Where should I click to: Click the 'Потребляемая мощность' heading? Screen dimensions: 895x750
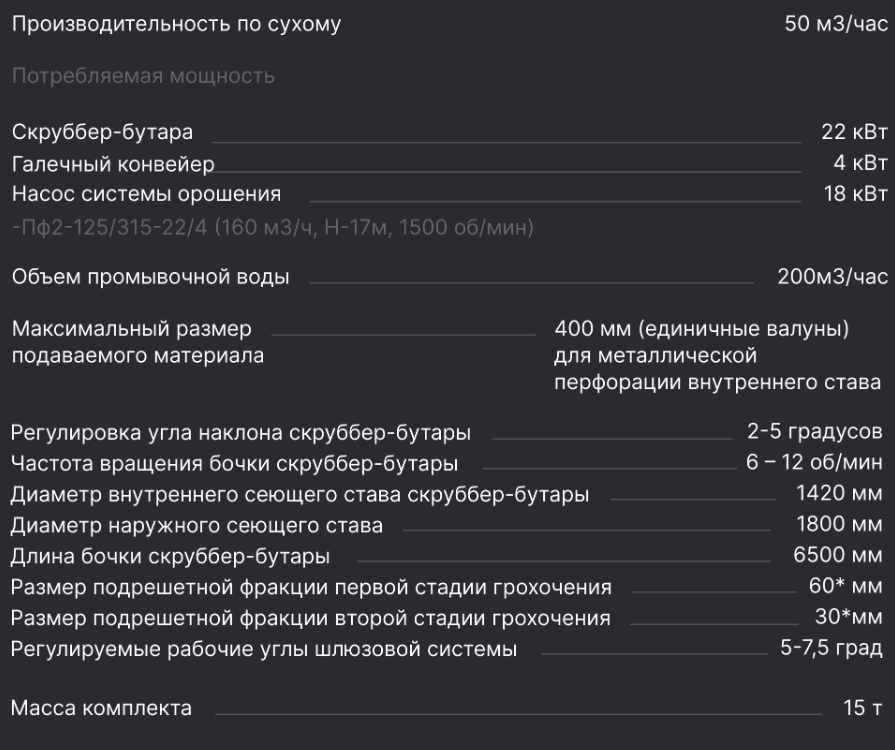pyautogui.click(x=143, y=76)
